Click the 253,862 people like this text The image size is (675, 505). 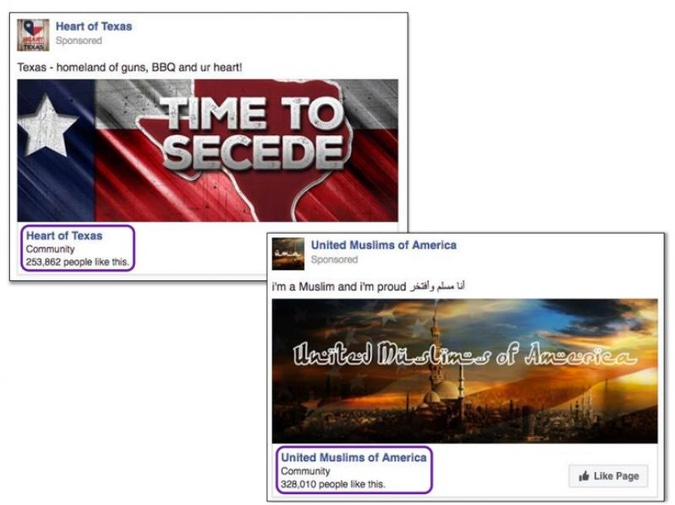[77, 262]
